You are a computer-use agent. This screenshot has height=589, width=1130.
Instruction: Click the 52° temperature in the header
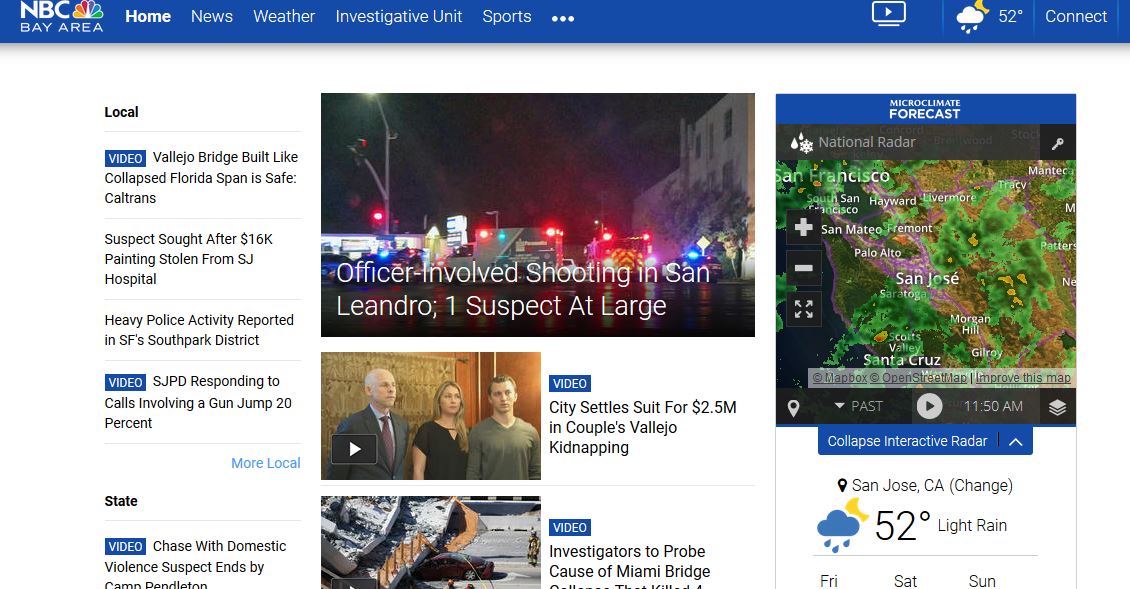pyautogui.click(x=1010, y=17)
